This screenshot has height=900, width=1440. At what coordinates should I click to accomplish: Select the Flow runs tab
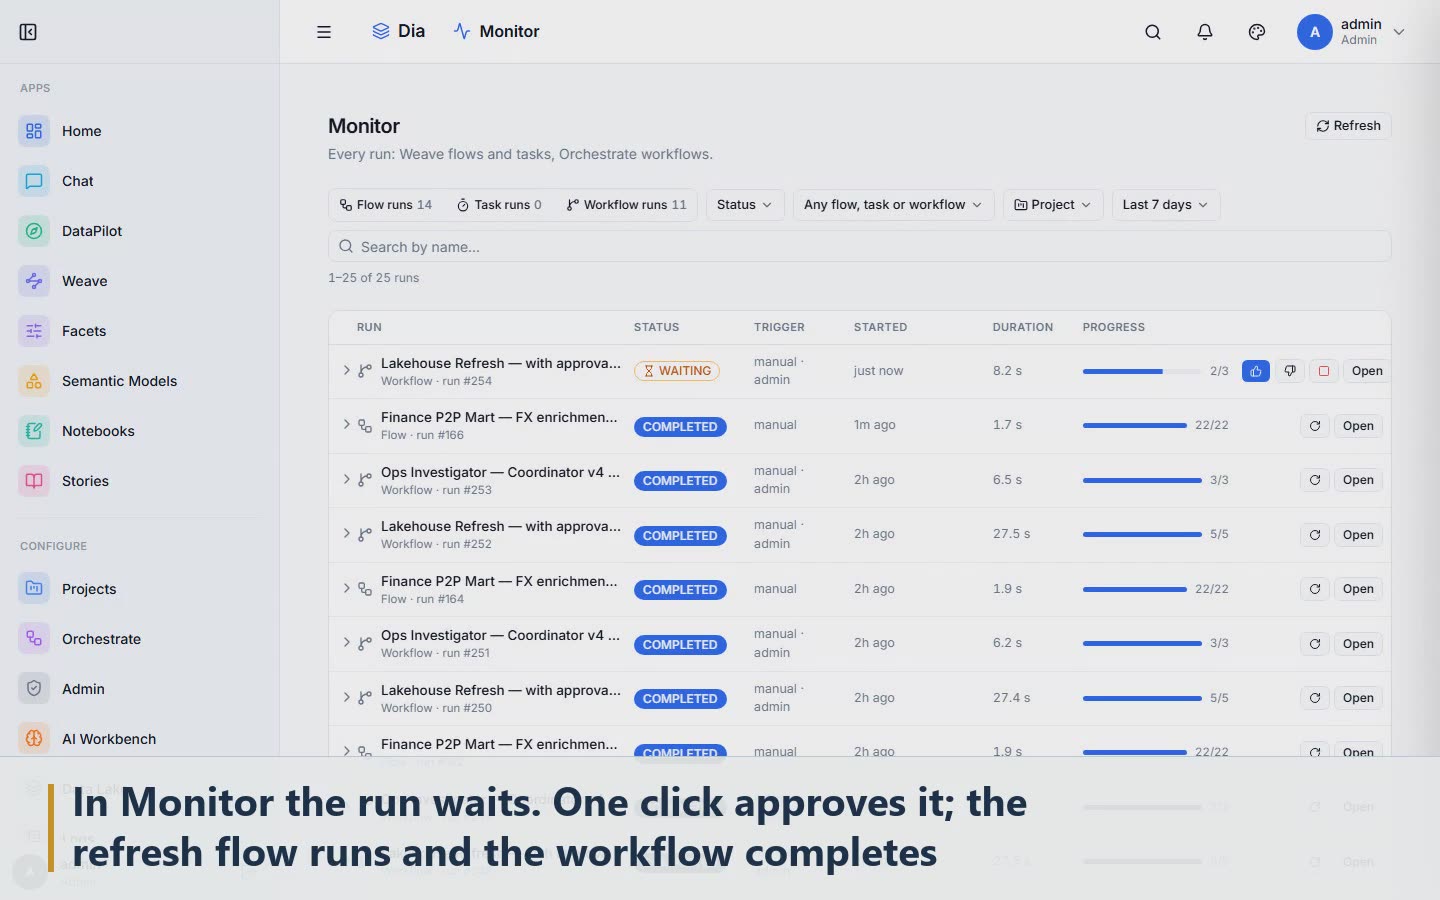coord(386,205)
